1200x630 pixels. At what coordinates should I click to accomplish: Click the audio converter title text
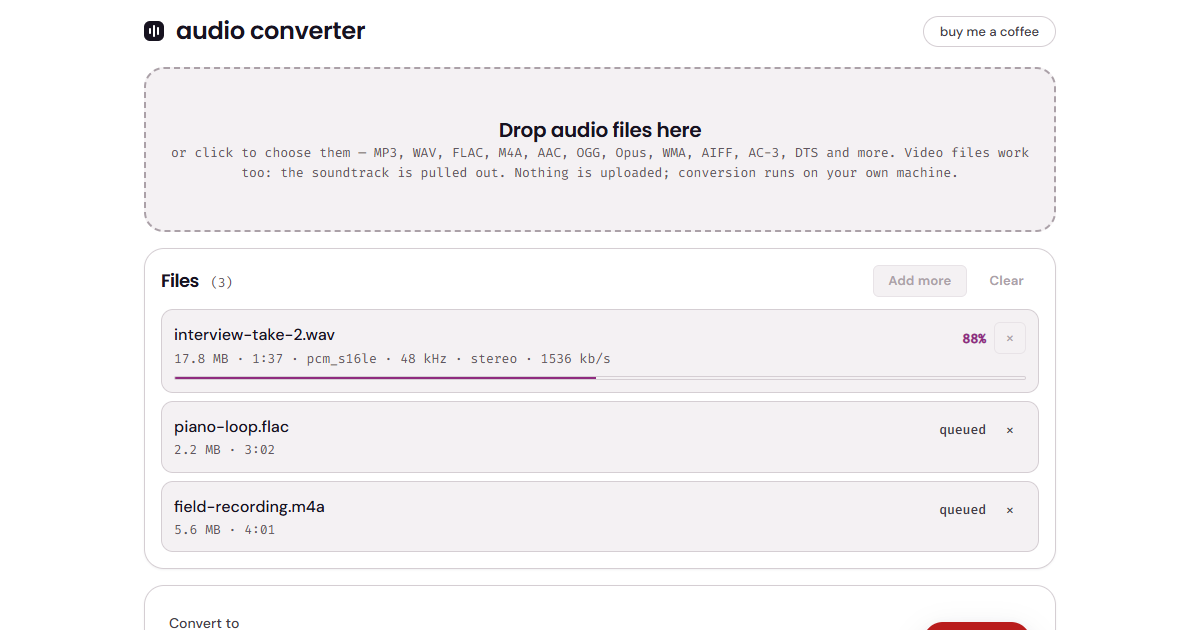pos(271,31)
